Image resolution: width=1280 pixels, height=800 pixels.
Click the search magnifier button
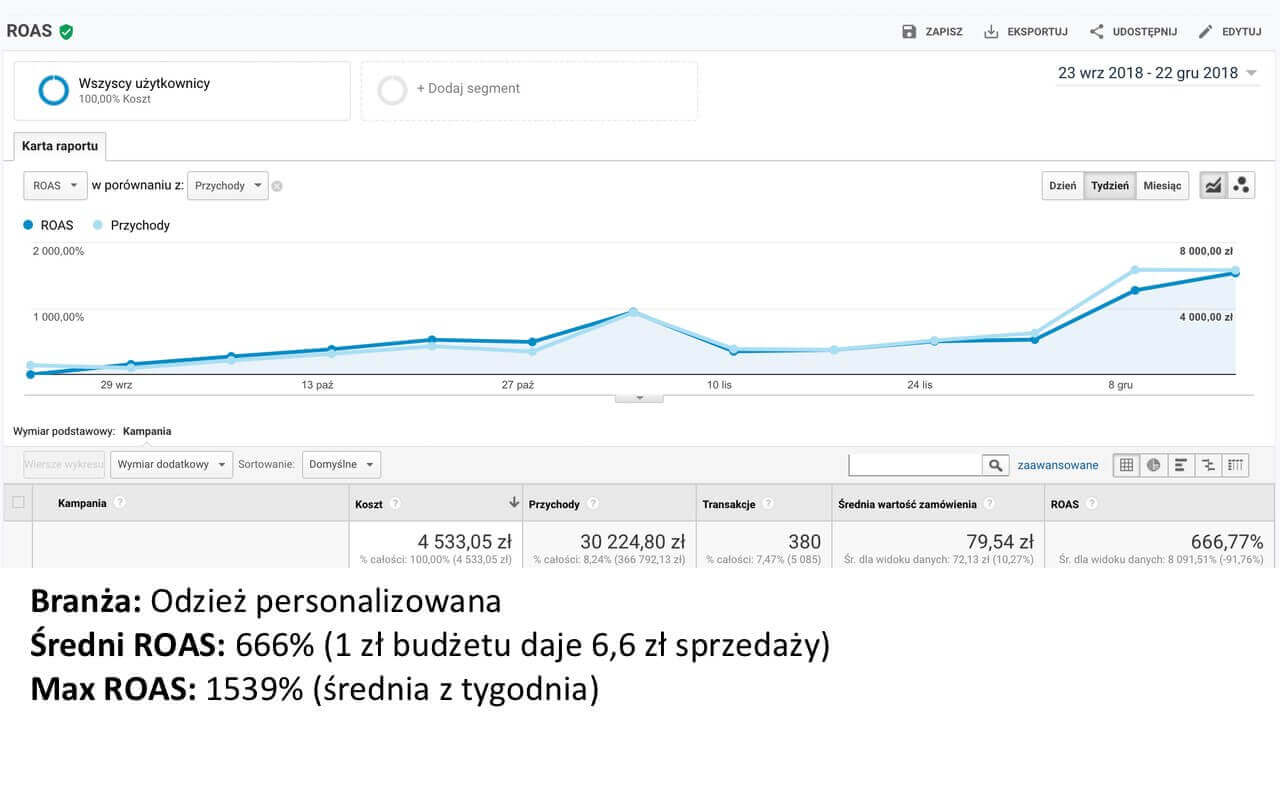(x=995, y=465)
